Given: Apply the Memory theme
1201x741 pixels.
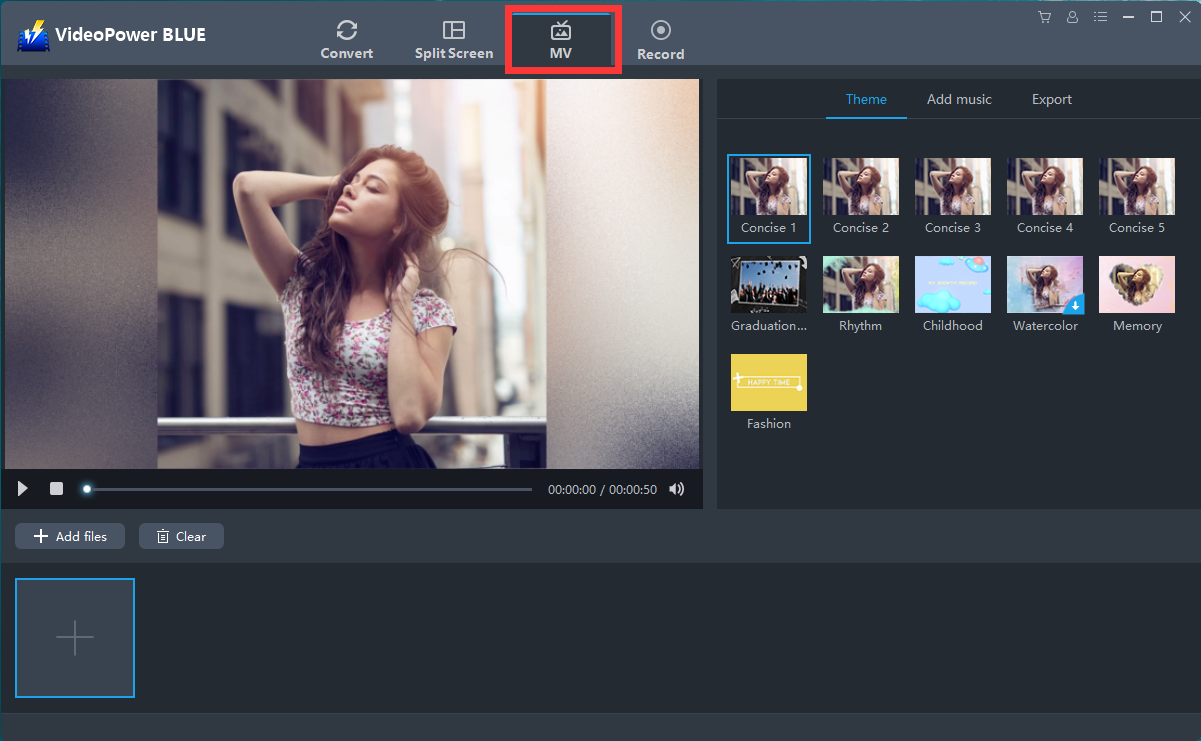Looking at the screenshot, I should 1136,285.
